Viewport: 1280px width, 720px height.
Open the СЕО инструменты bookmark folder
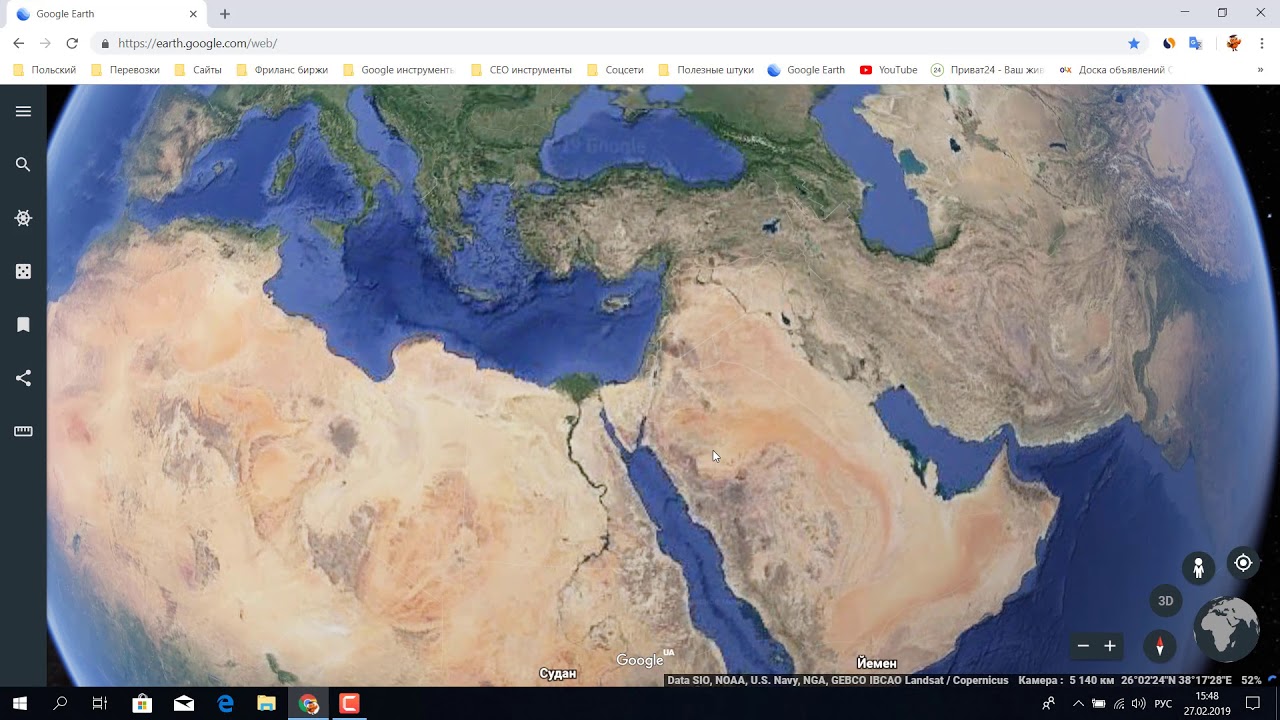(x=521, y=70)
